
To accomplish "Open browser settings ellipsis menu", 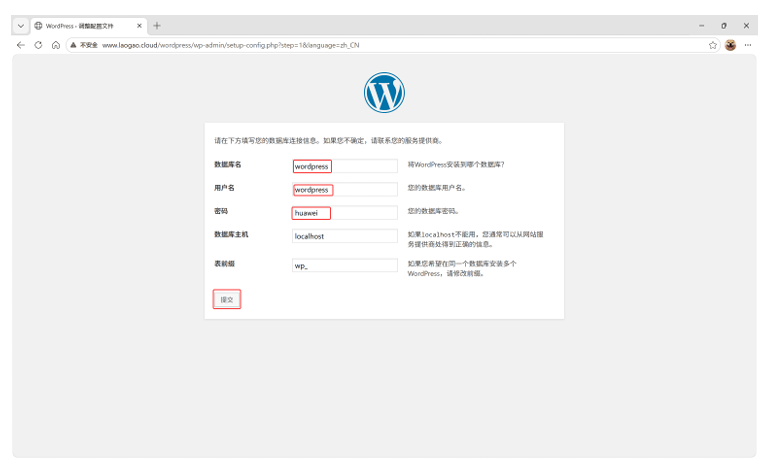I will point(747,45).
